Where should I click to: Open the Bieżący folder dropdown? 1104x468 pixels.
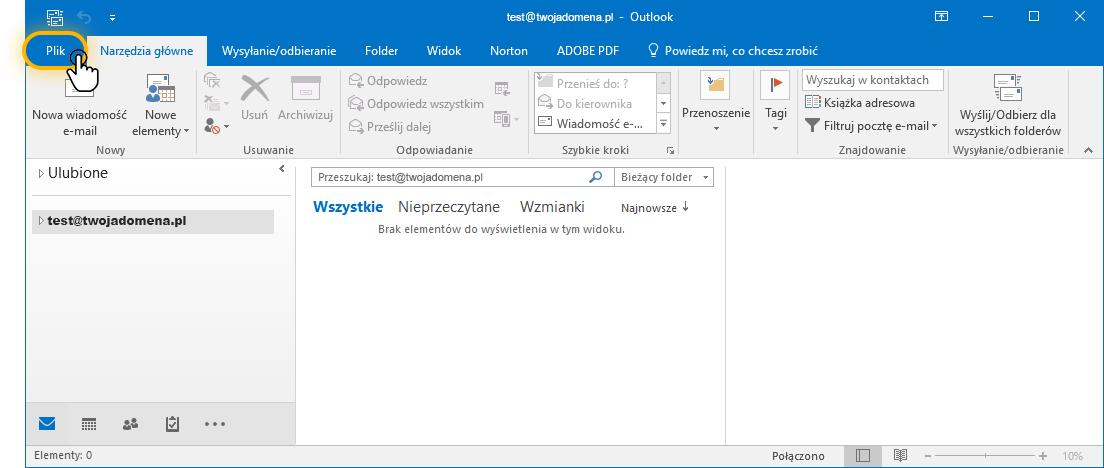point(663,177)
